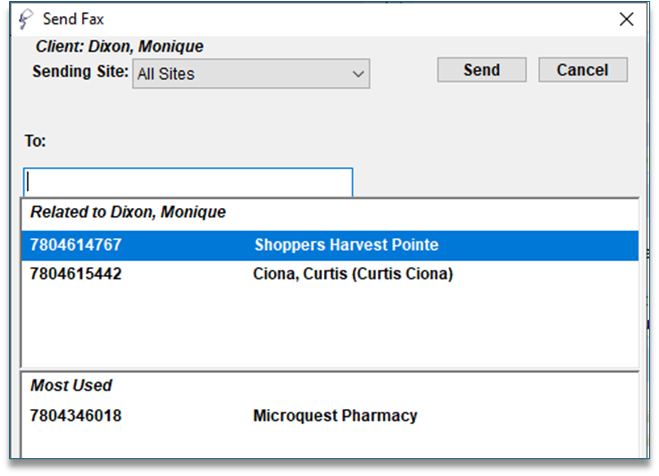Viewport: 659px width, 476px height.
Task: Close the Send Fax dialog
Action: (x=626, y=19)
